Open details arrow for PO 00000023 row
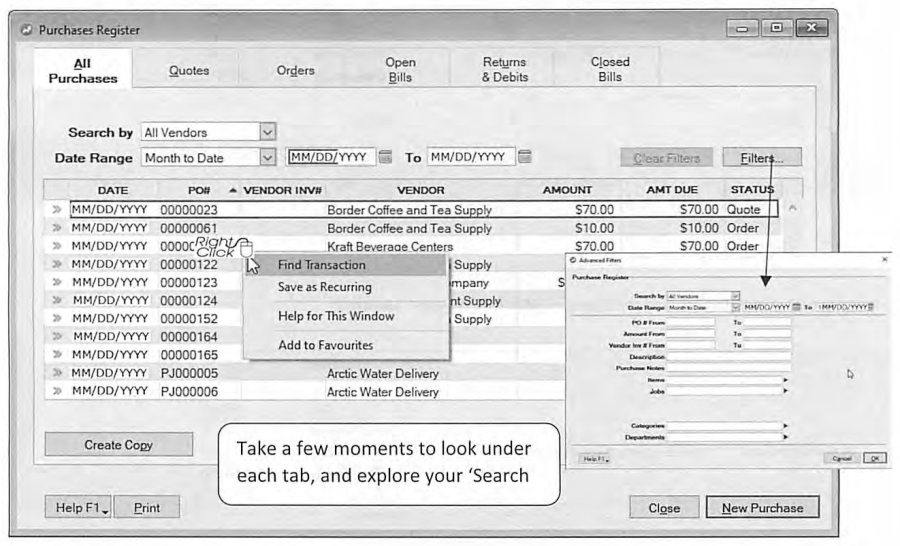This screenshot has height=546, width=900. click(x=56, y=210)
